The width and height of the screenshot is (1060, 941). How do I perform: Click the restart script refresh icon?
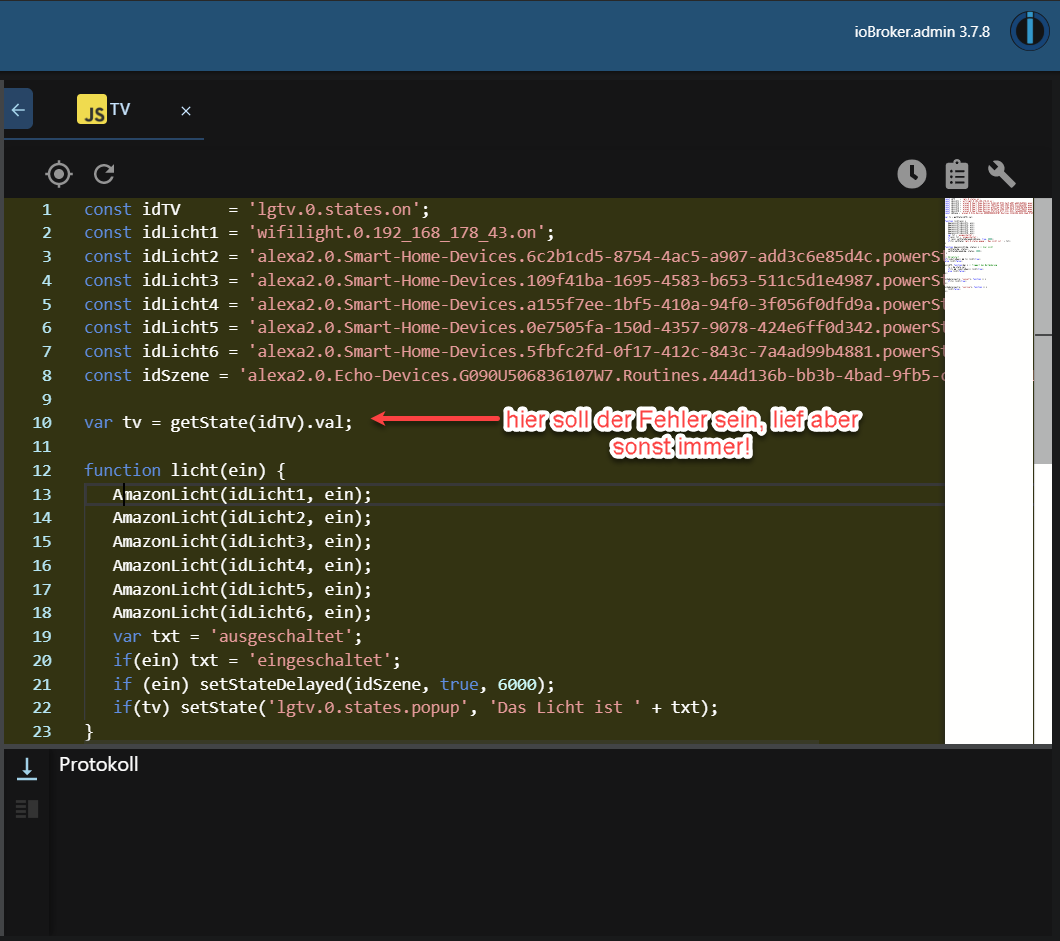pos(104,174)
